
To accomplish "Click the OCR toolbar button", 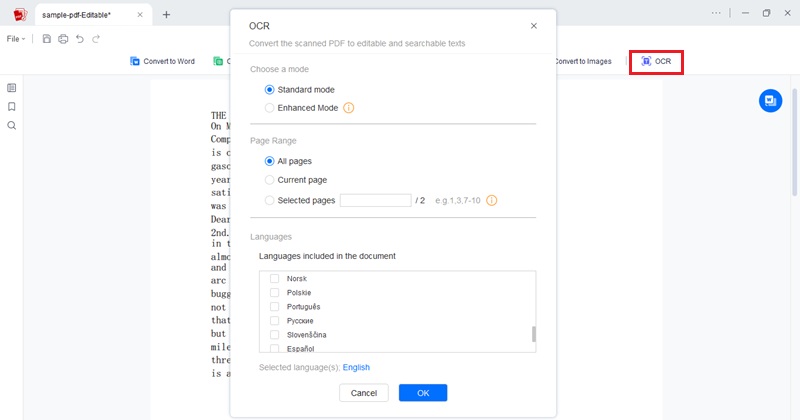I will [x=656, y=61].
